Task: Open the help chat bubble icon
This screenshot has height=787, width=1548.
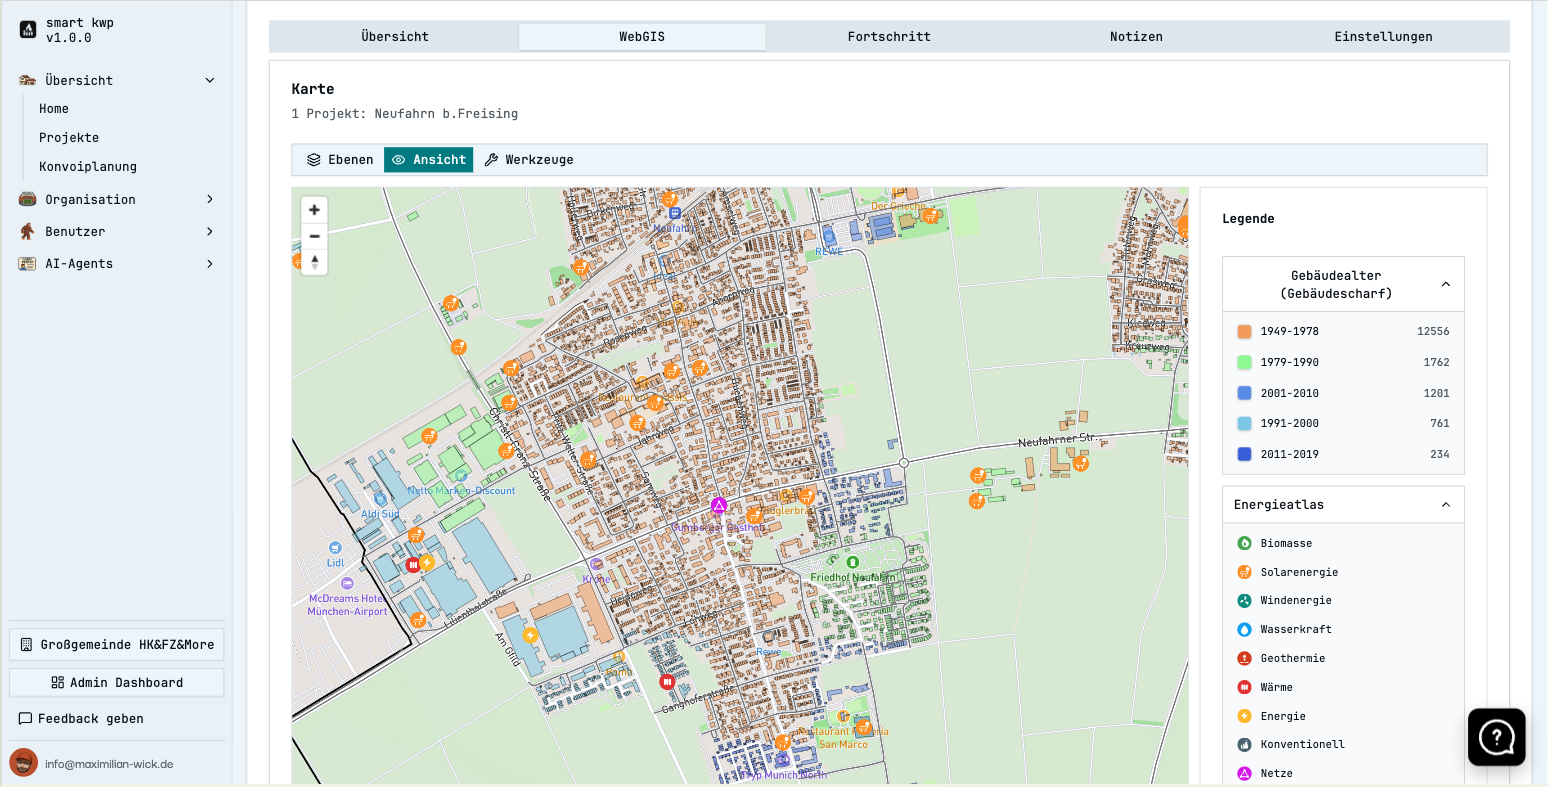Action: [1496, 737]
